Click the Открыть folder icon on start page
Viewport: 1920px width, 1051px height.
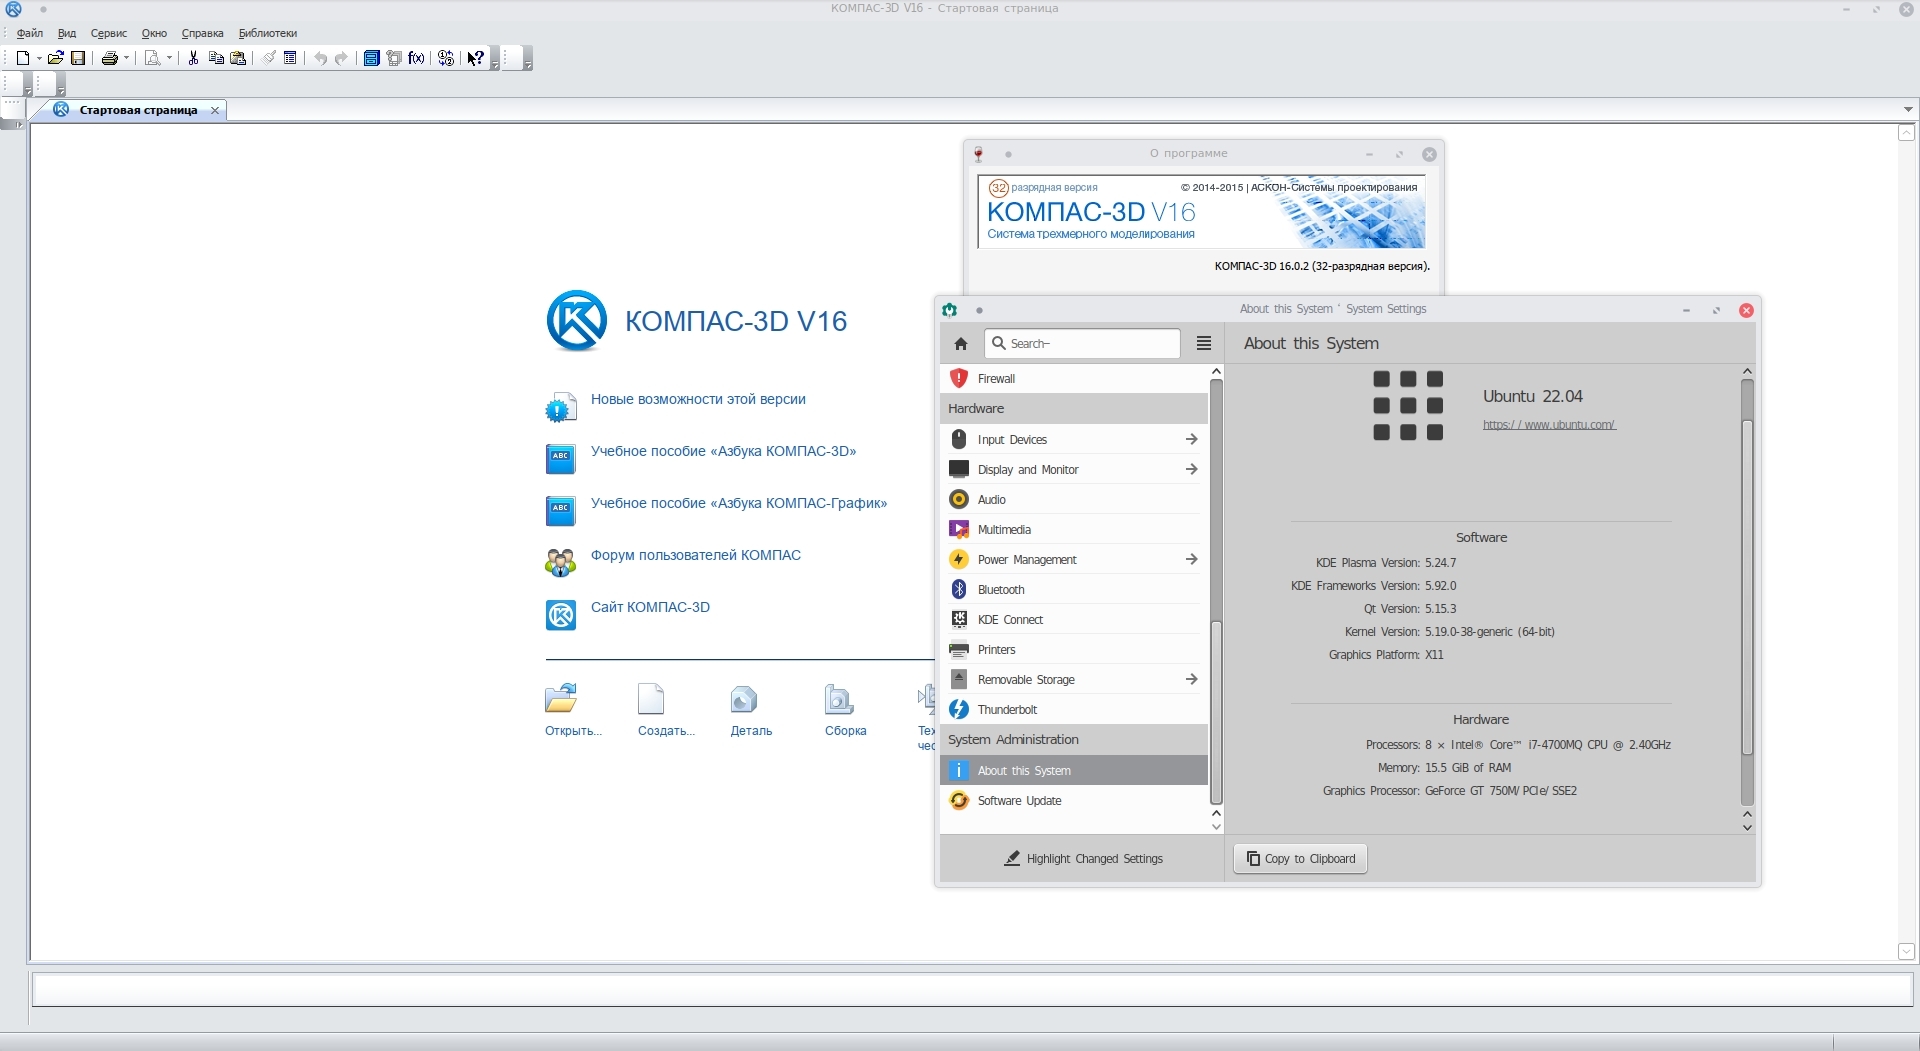[x=561, y=698]
